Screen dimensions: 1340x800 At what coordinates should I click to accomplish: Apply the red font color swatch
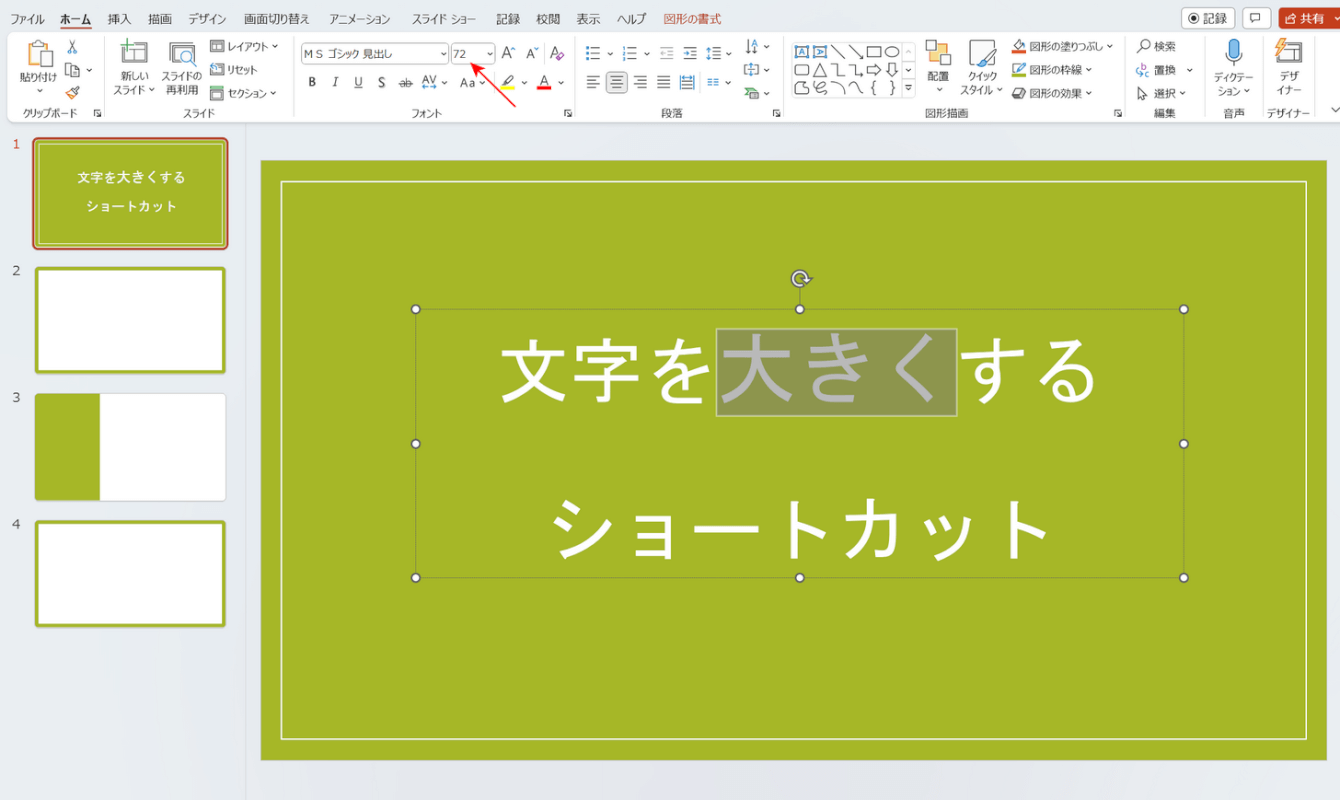click(x=544, y=82)
